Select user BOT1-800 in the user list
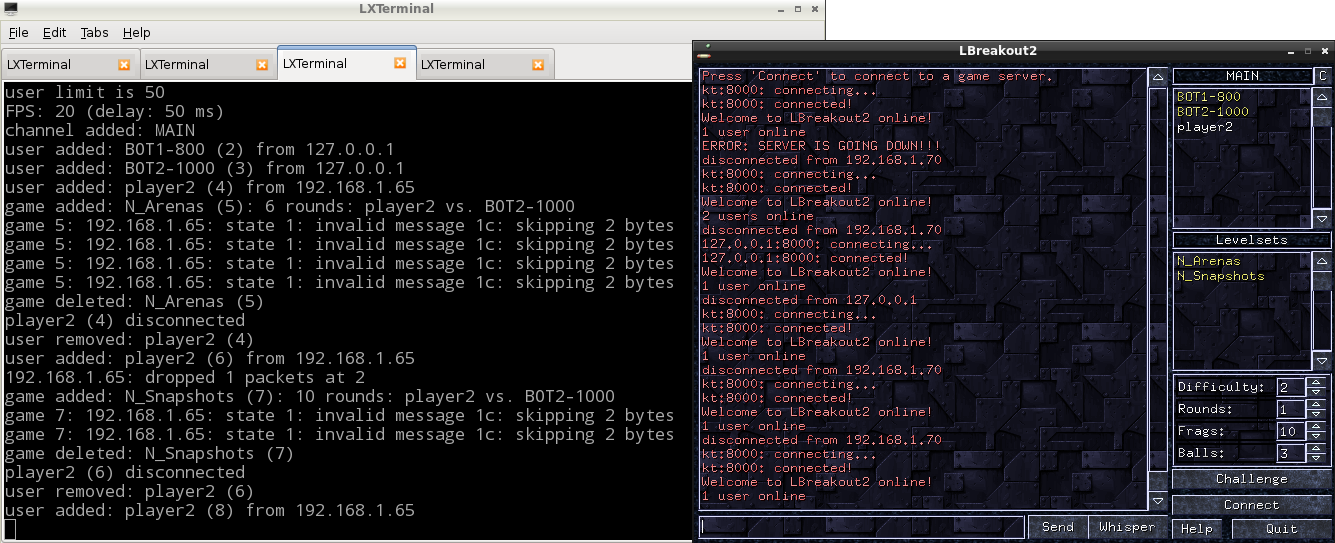 click(x=1208, y=97)
